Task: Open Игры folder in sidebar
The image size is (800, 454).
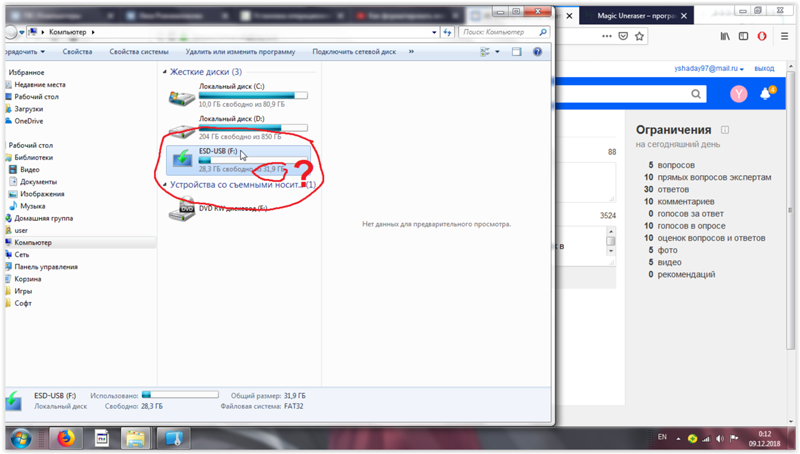Action: tap(23, 291)
